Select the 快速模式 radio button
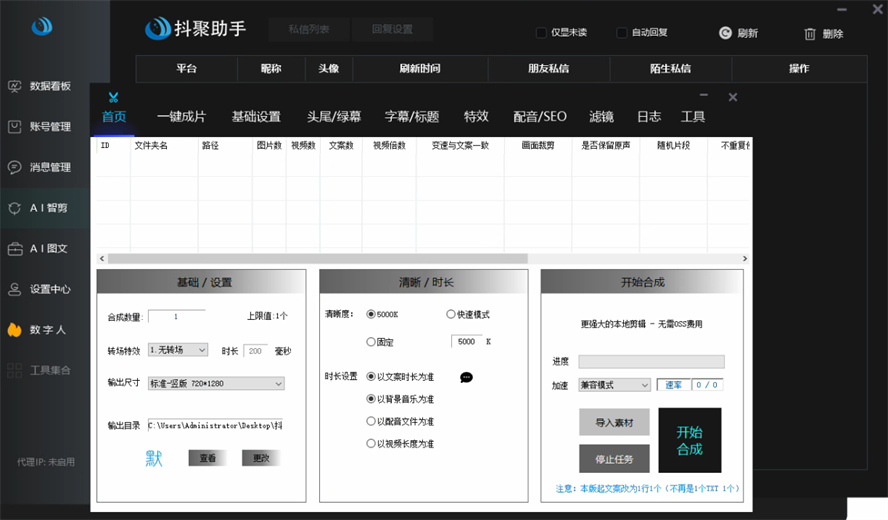Image resolution: width=888 pixels, height=520 pixels. 451,314
